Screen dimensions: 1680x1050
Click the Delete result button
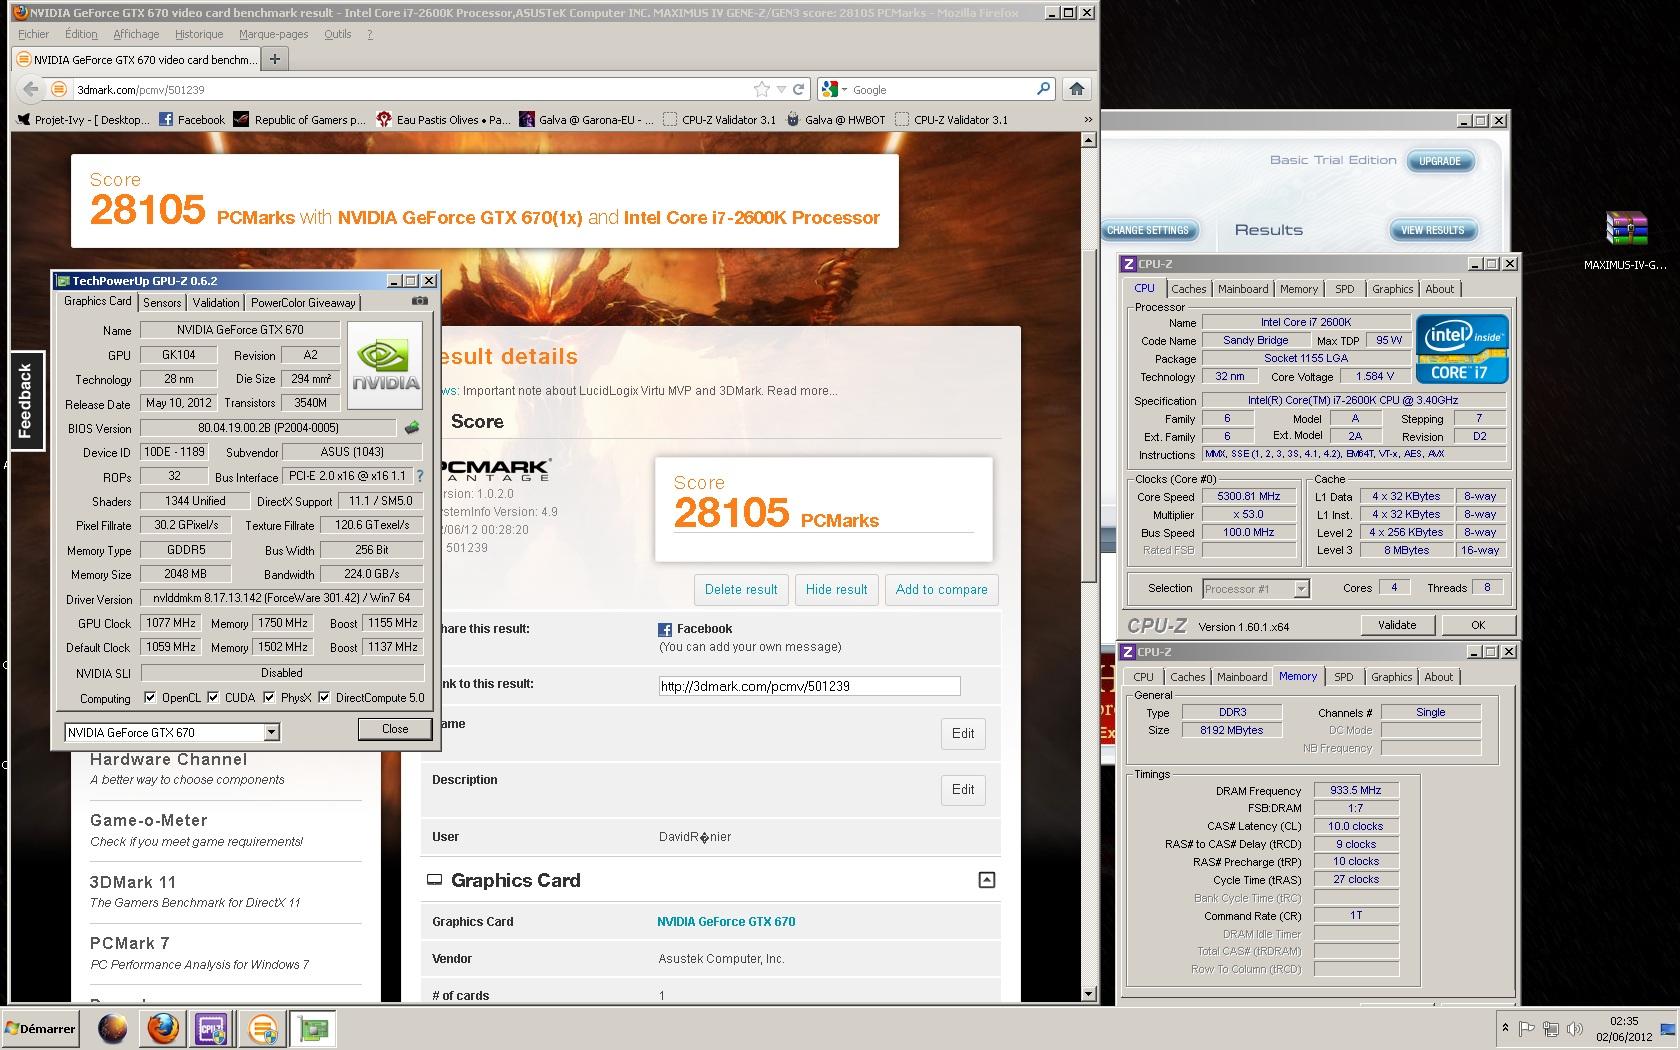point(741,589)
